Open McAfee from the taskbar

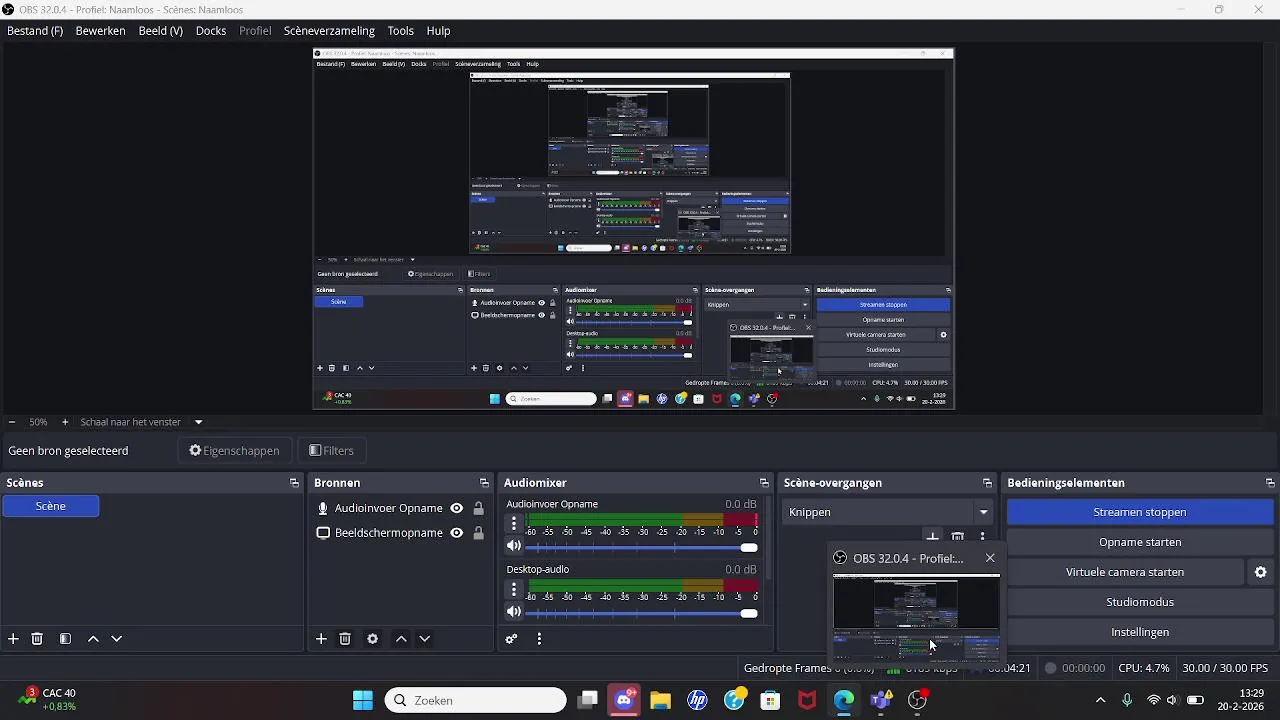coord(807,700)
